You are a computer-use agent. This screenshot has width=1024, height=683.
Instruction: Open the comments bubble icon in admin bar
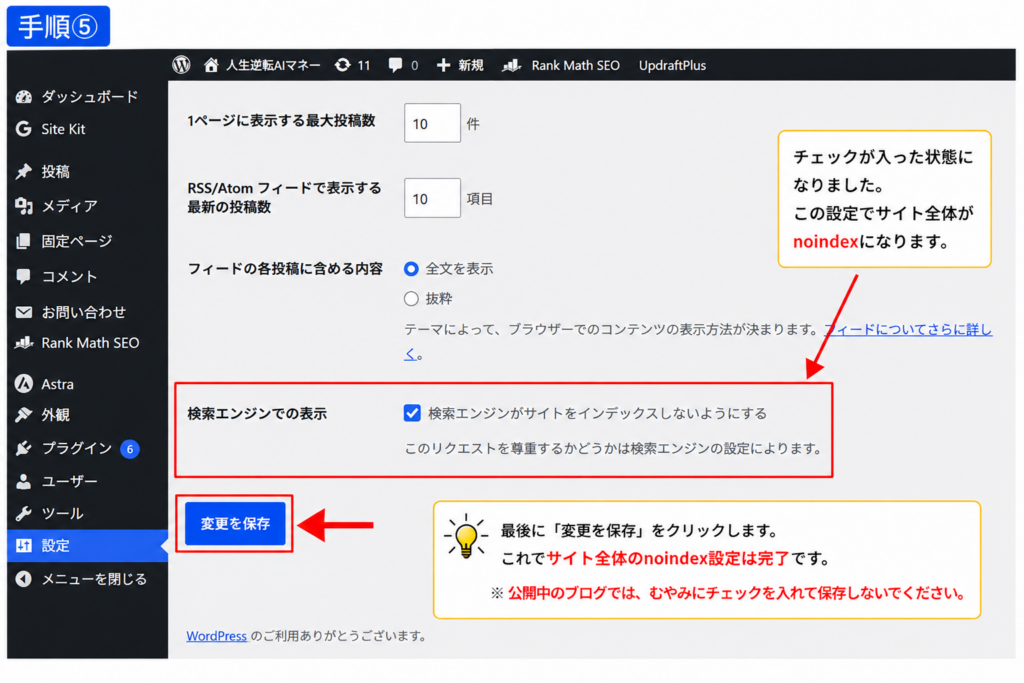[x=395, y=65]
